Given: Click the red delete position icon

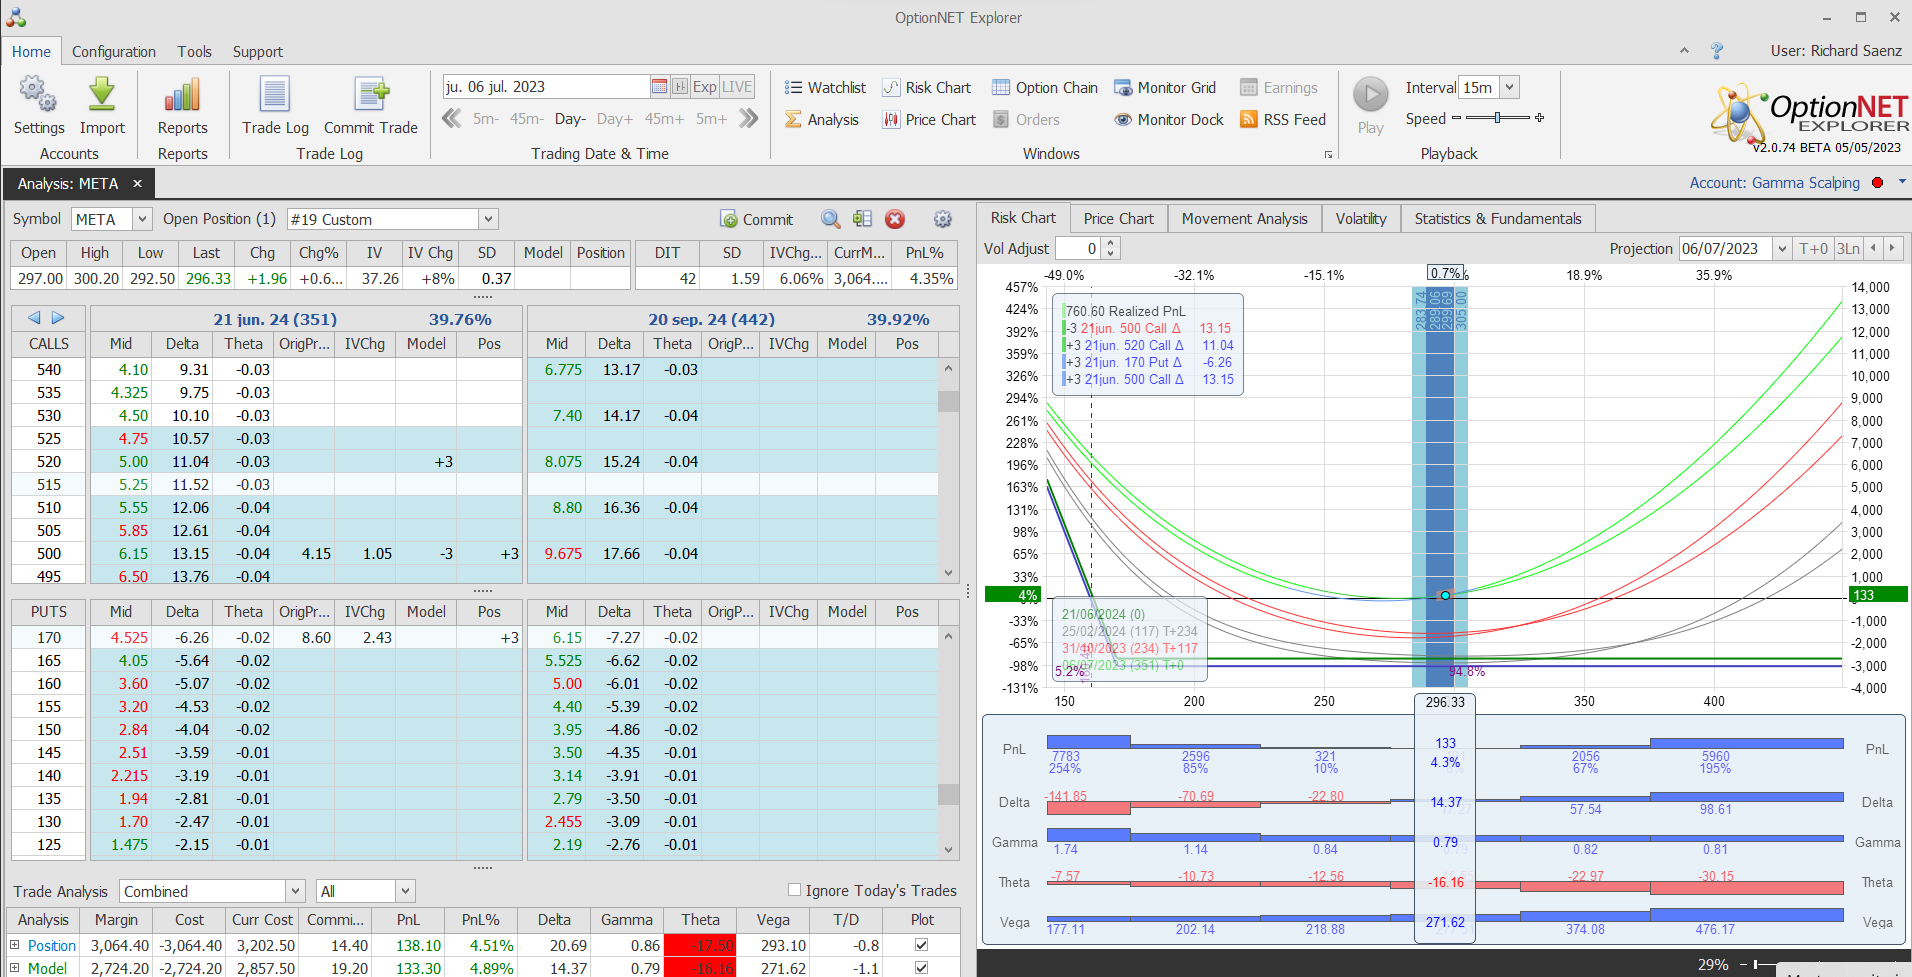Looking at the screenshot, I should (895, 219).
